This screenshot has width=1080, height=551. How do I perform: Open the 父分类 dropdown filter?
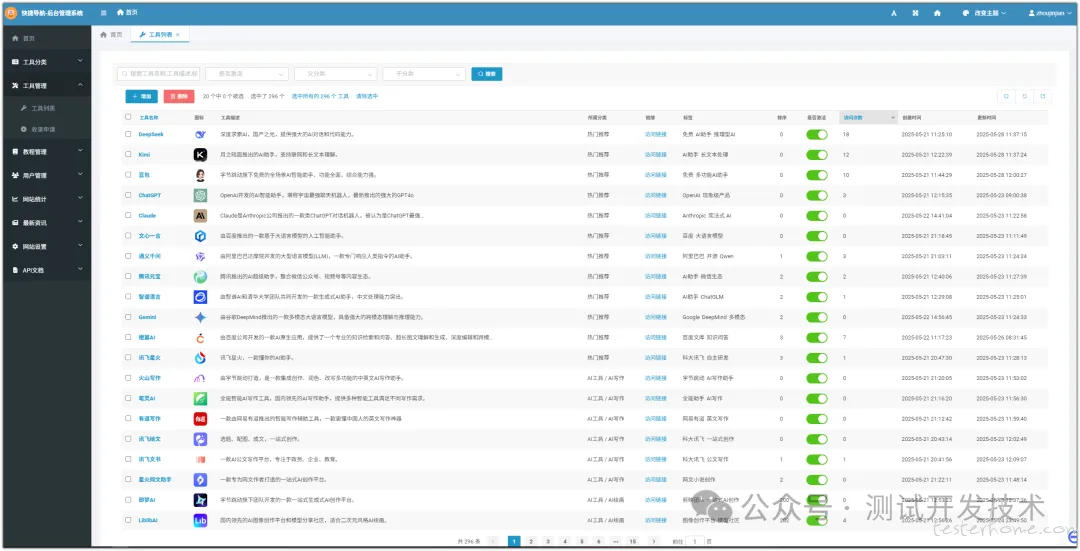pos(335,74)
